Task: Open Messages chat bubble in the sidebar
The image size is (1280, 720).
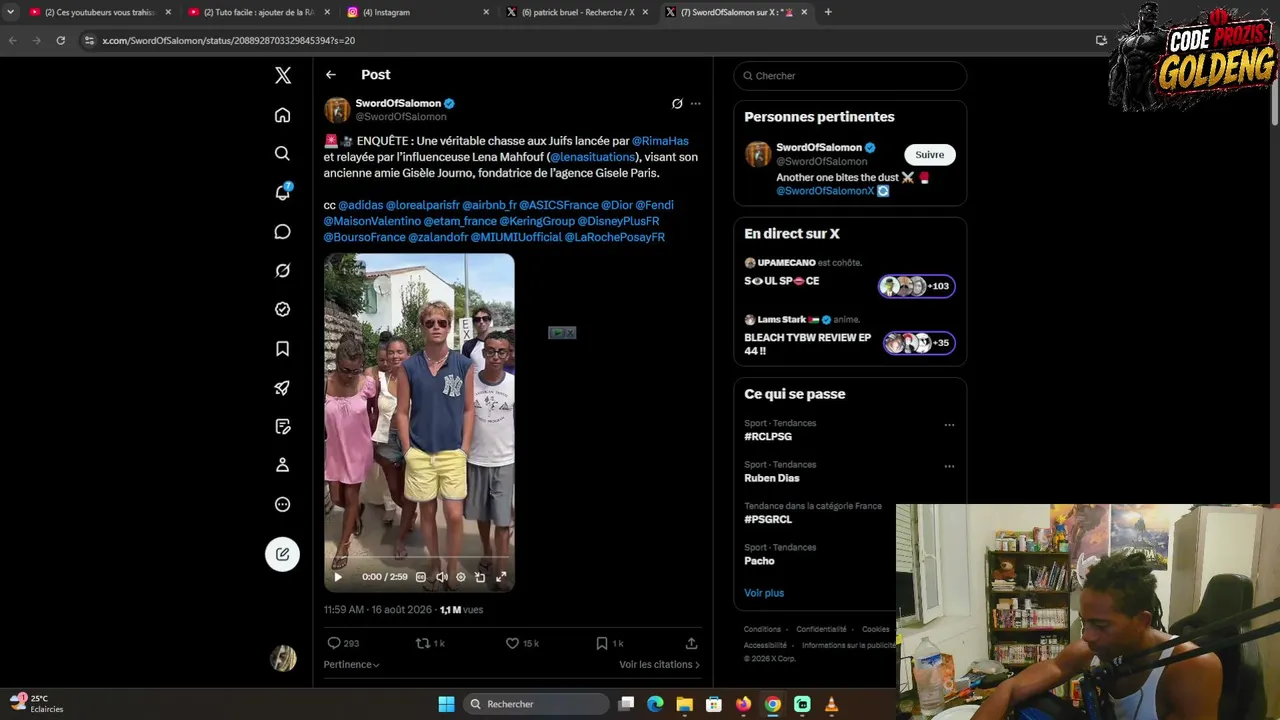Action: (x=283, y=232)
